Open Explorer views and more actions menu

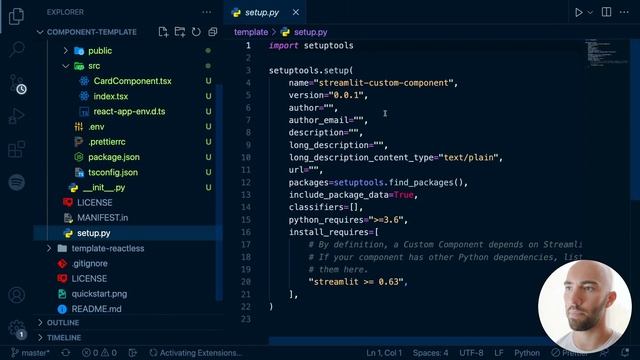coord(207,12)
